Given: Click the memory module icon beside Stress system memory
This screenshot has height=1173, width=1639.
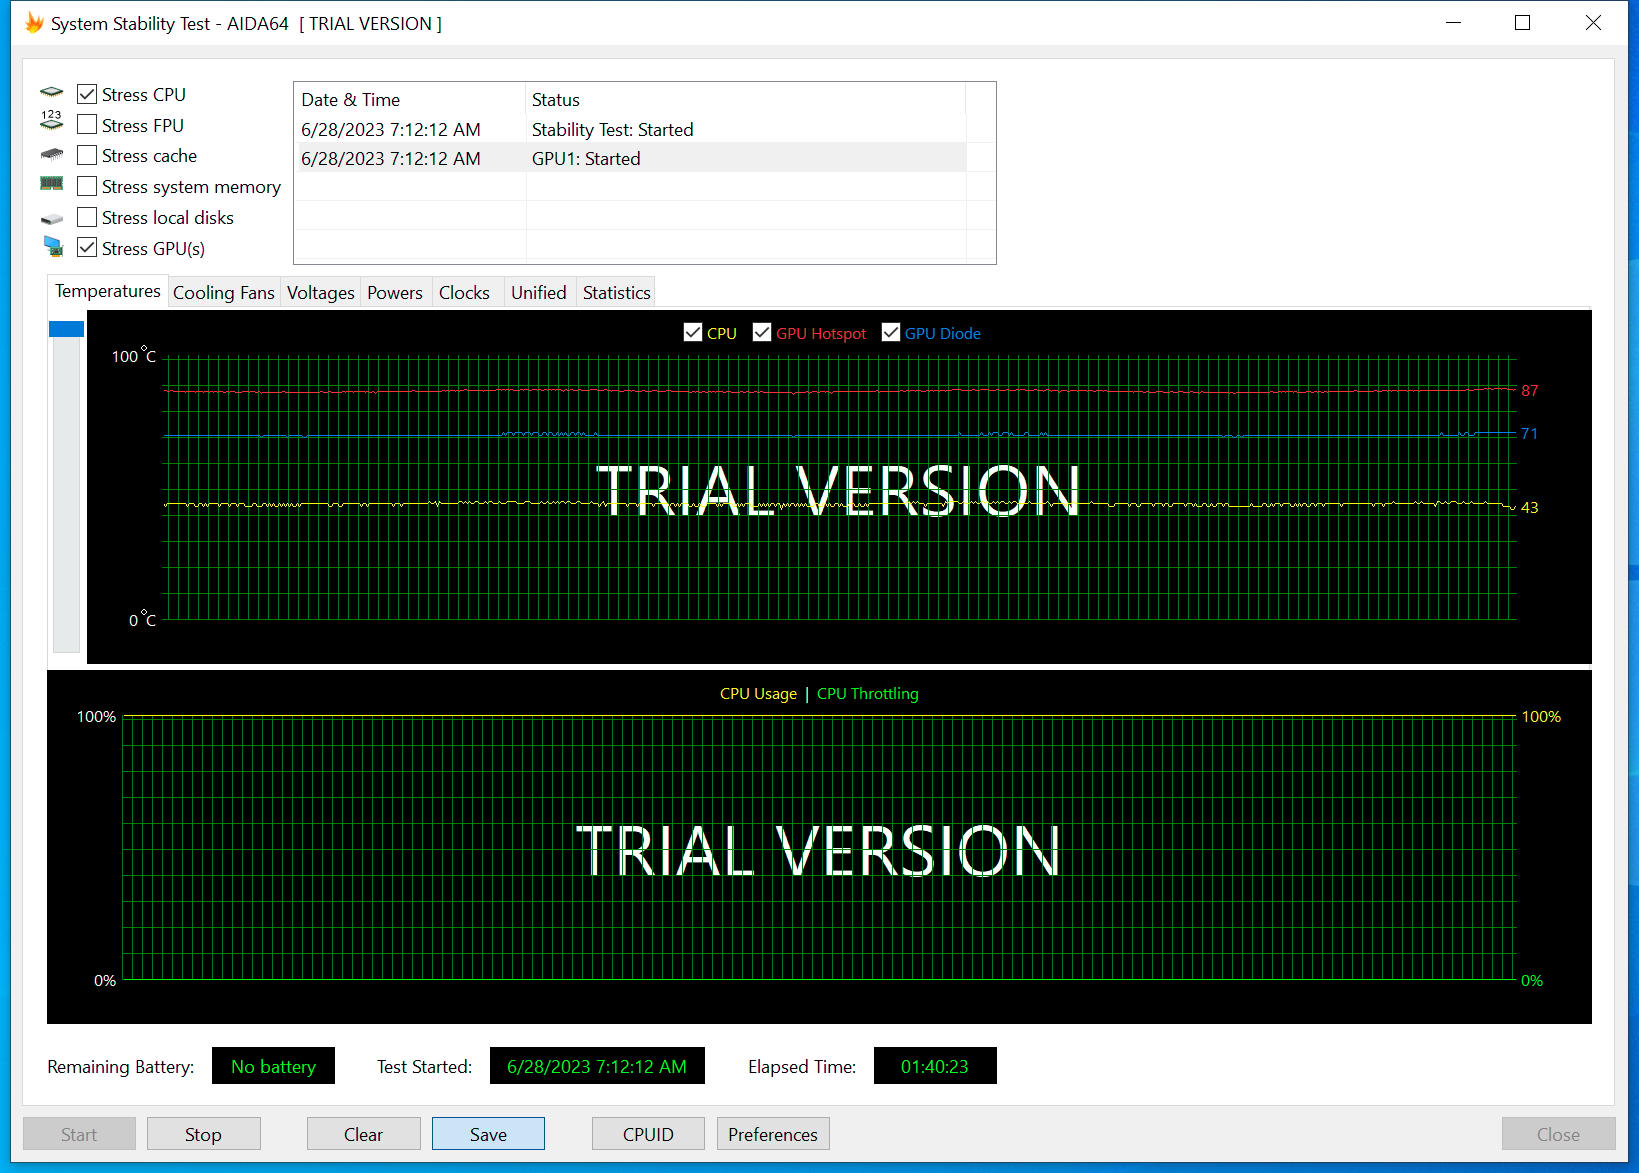Looking at the screenshot, I should pos(52,184).
